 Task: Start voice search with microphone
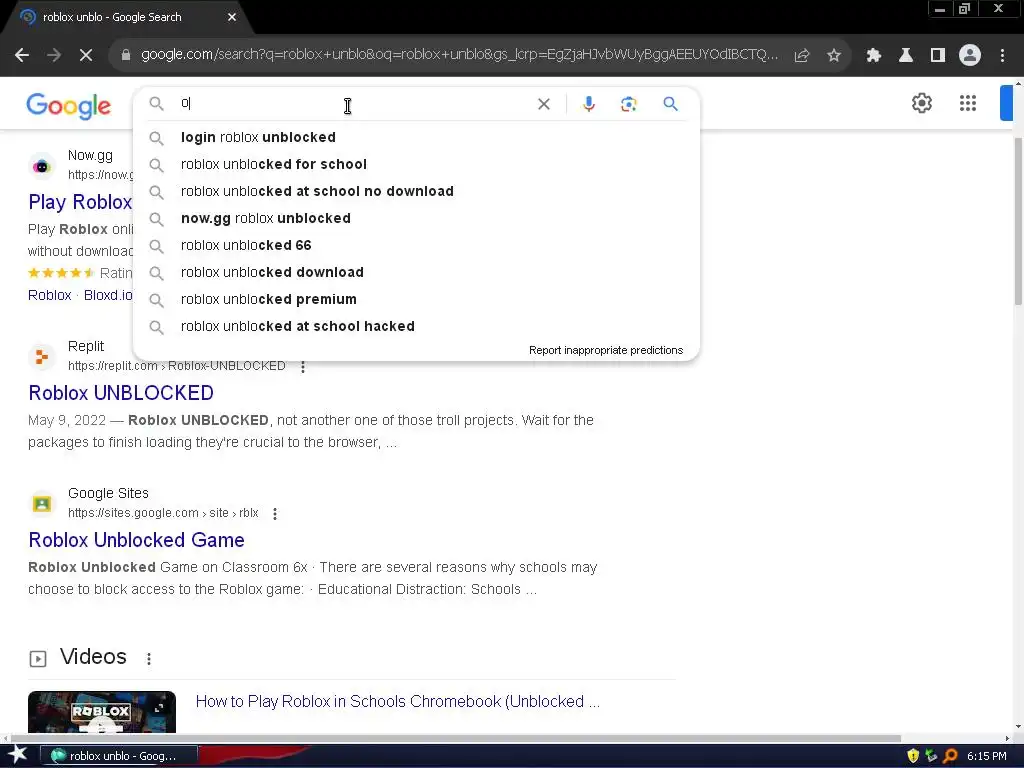(x=589, y=104)
